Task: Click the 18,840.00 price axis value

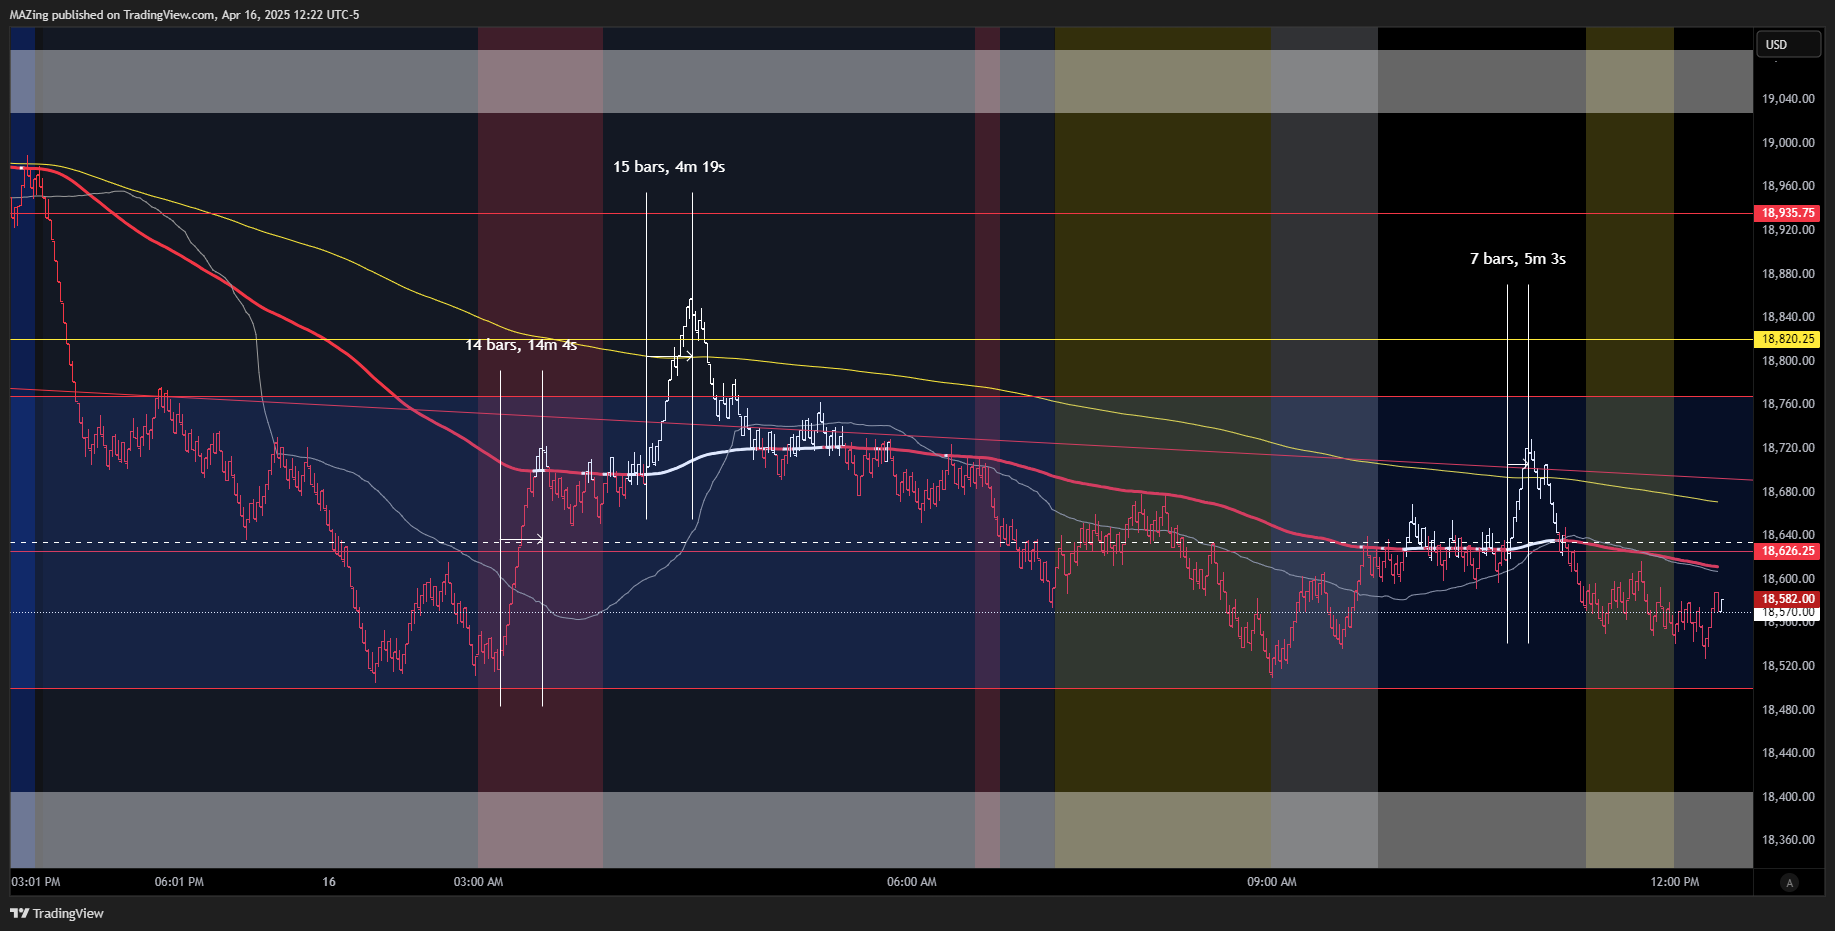Action: pos(1788,317)
